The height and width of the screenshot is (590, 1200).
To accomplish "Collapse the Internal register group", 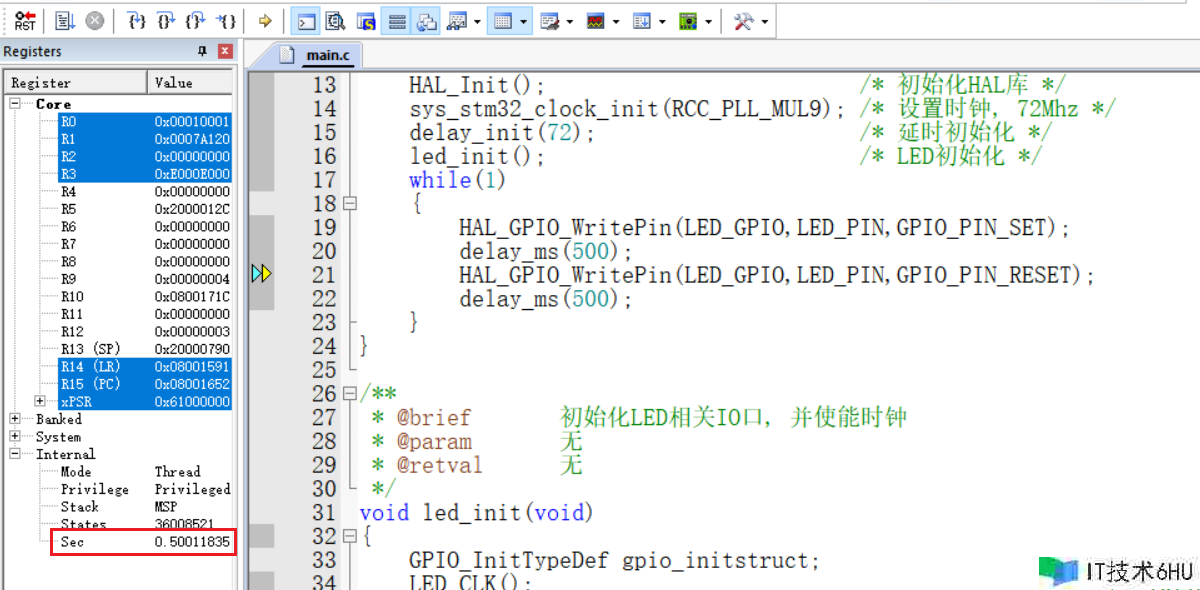I will click(15, 454).
